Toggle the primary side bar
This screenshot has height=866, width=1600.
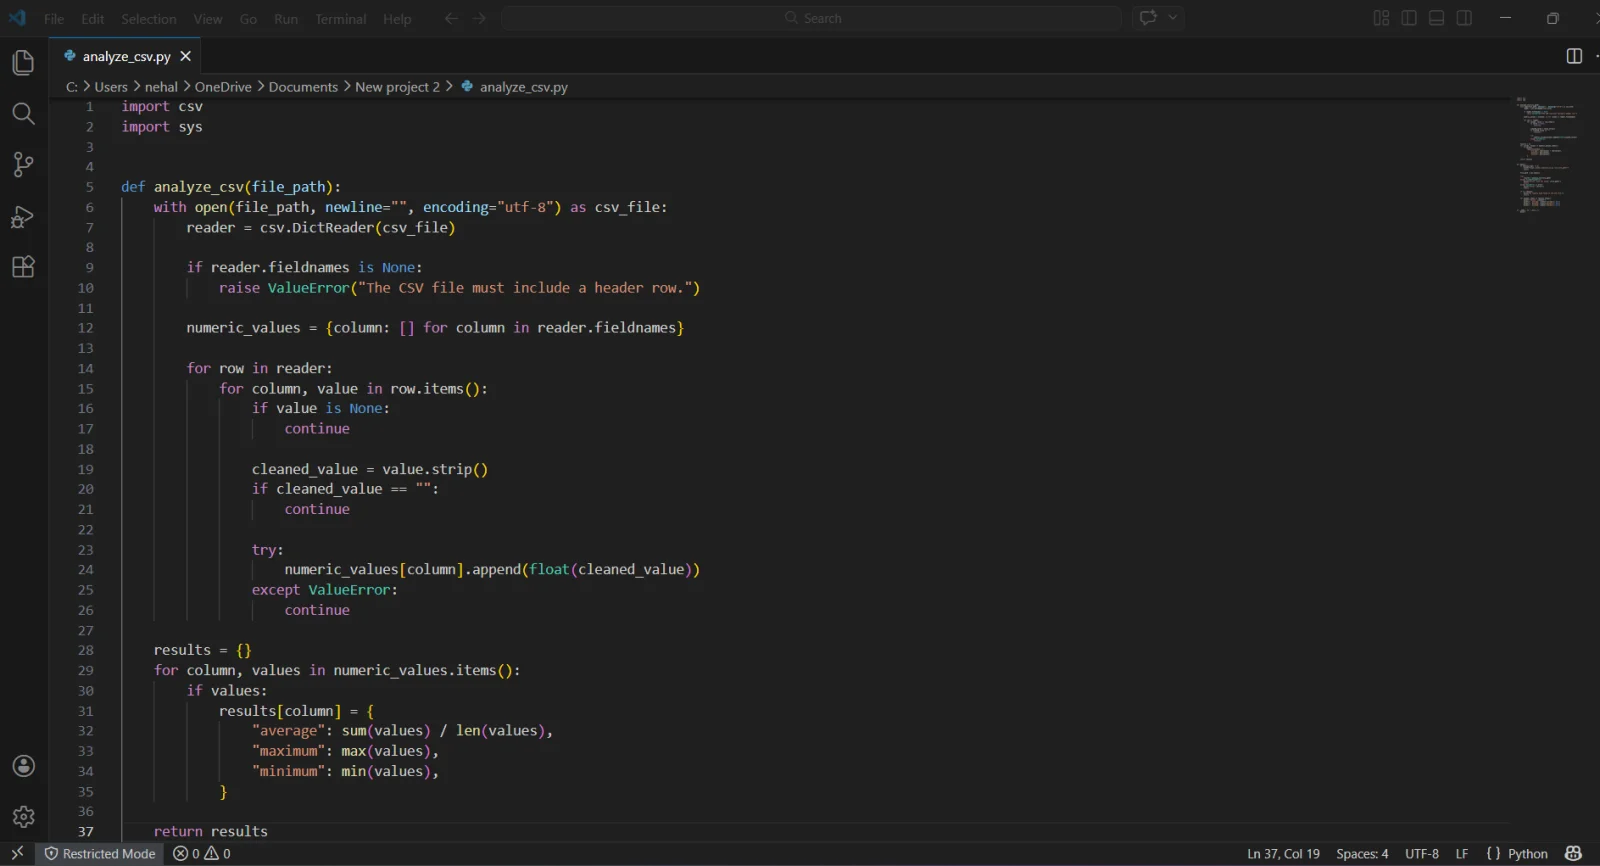tap(1409, 18)
